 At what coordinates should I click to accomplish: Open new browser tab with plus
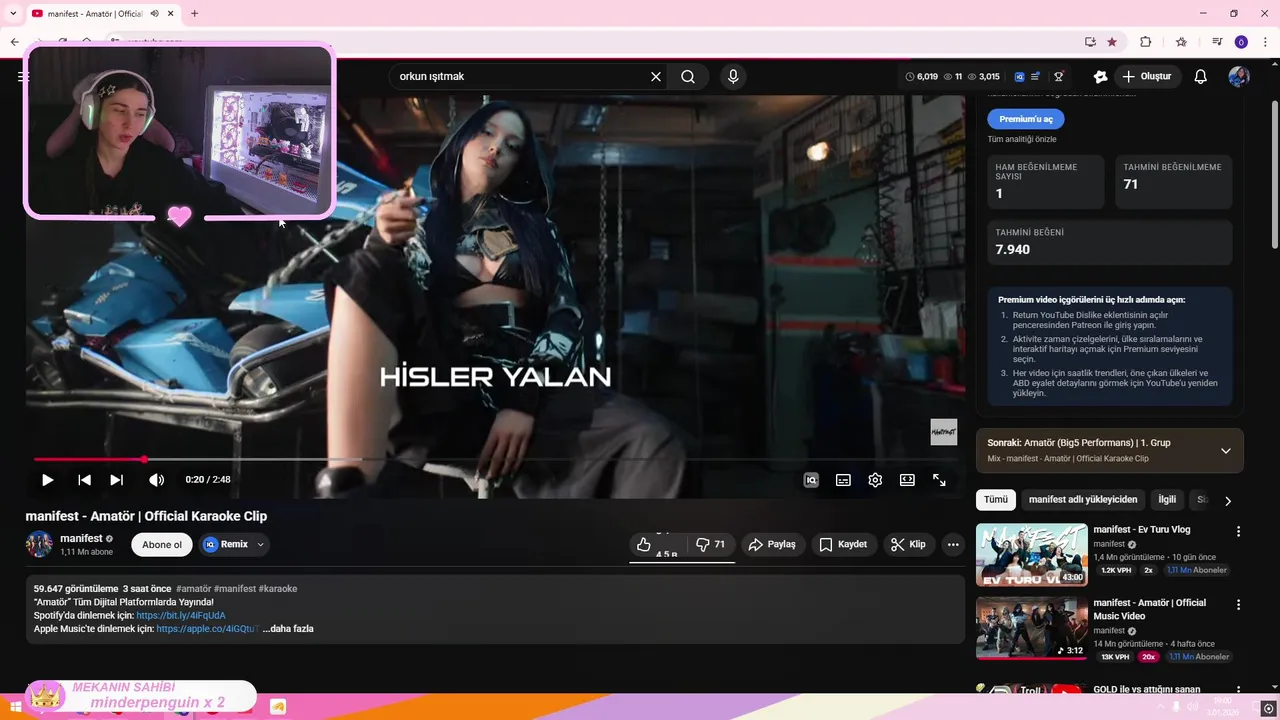pyautogui.click(x=194, y=13)
